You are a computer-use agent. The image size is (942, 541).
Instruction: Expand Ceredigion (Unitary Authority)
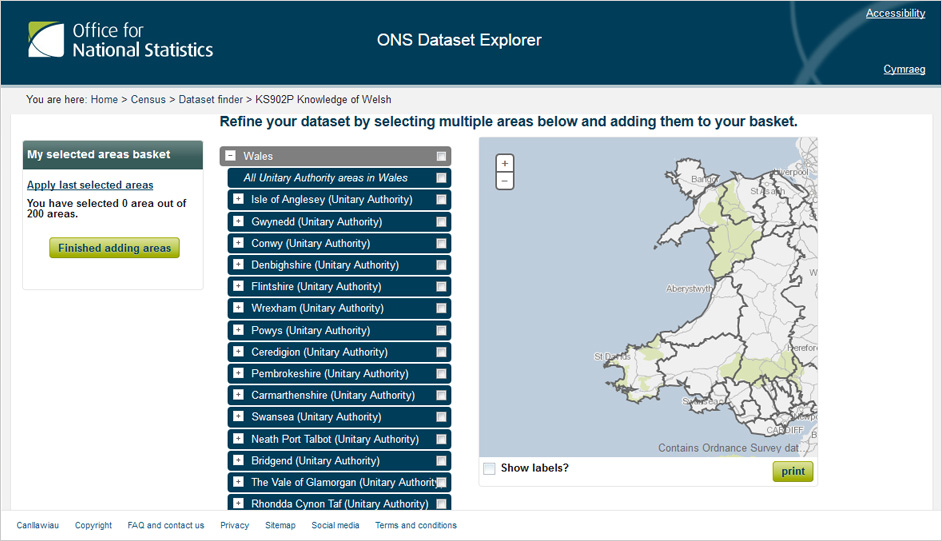(x=239, y=351)
